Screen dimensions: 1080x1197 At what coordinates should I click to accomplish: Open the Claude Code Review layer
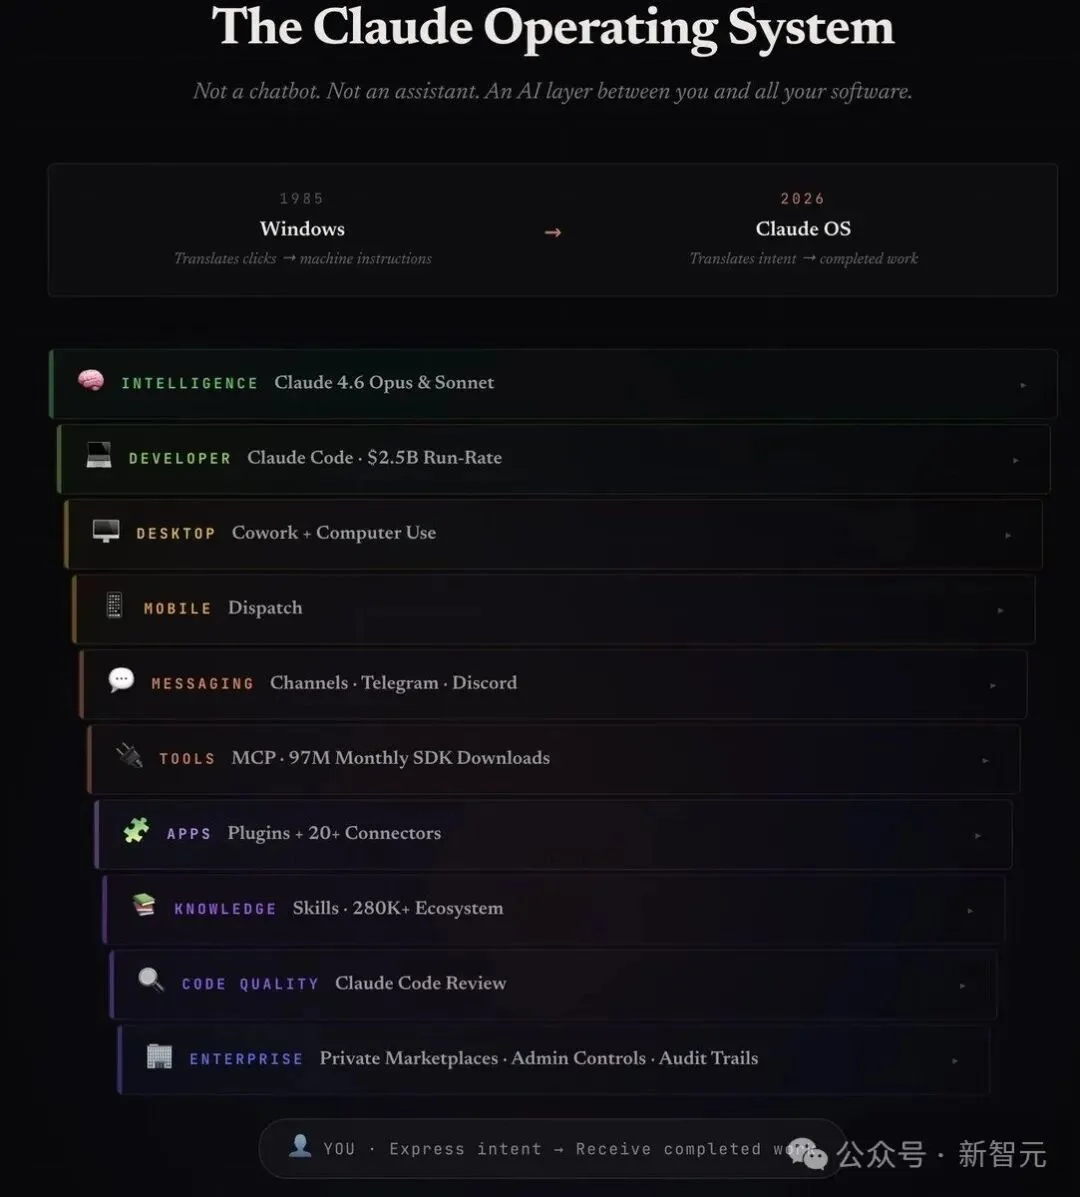[x=420, y=983]
